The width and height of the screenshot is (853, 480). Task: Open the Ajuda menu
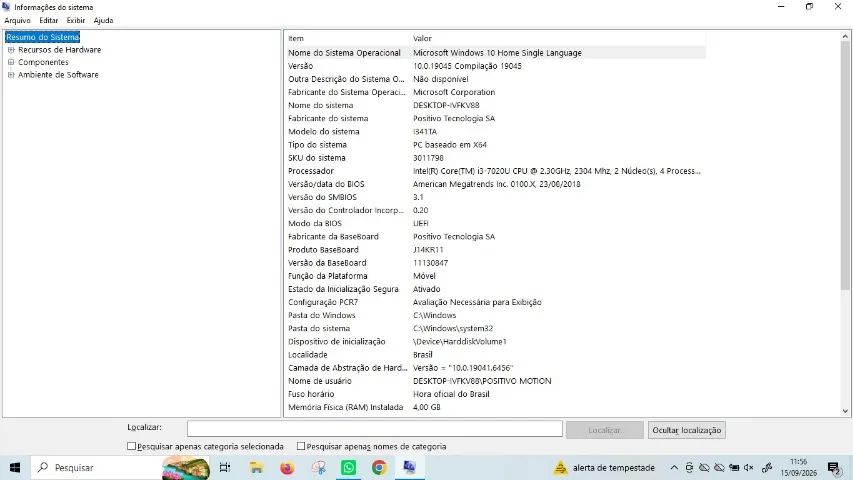(x=103, y=20)
